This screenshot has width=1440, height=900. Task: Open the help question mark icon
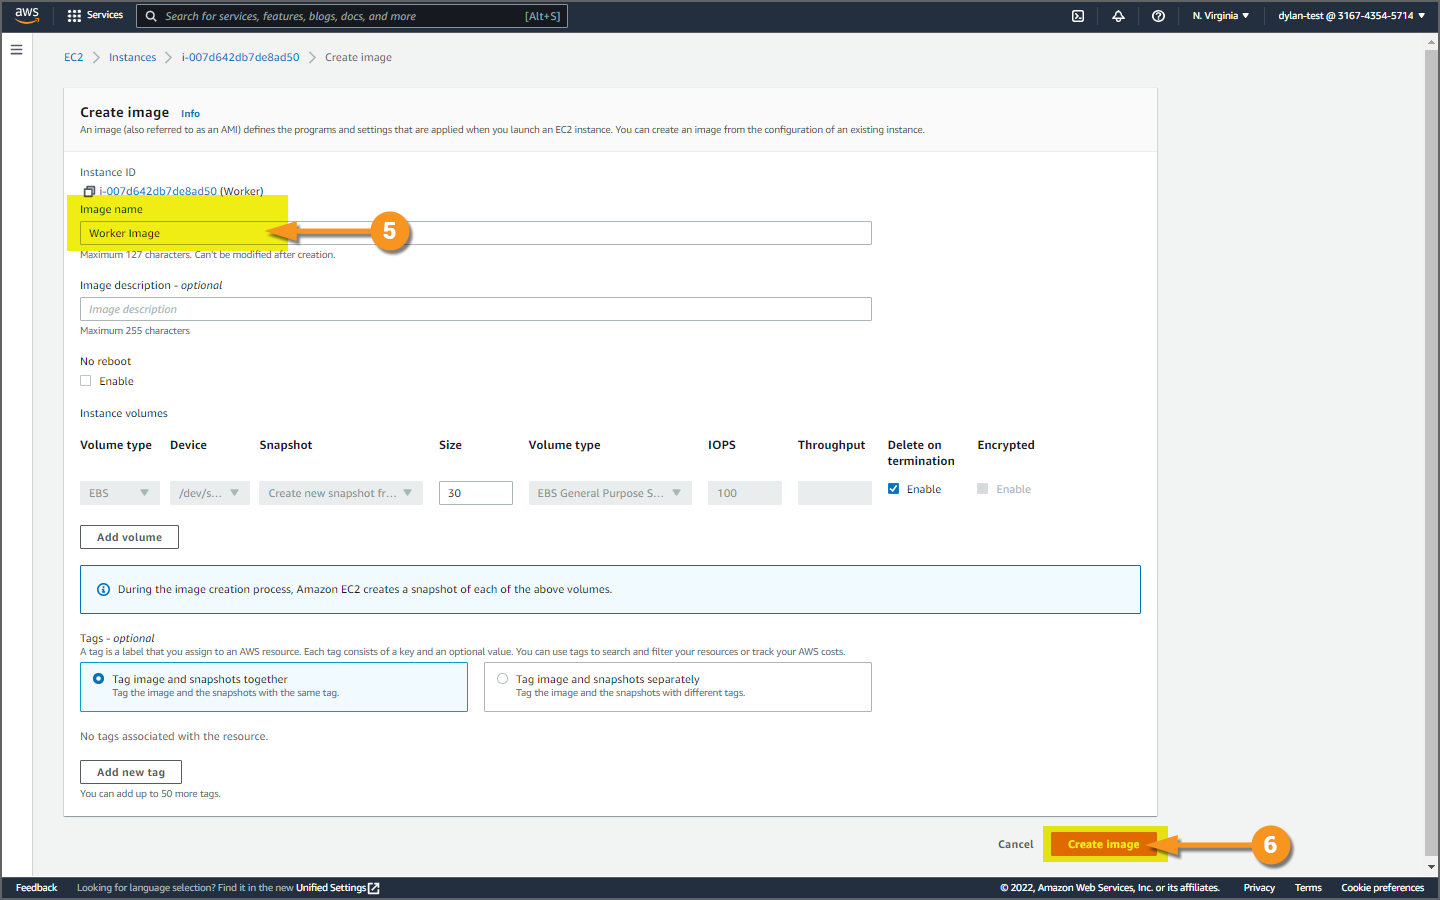(x=1158, y=16)
